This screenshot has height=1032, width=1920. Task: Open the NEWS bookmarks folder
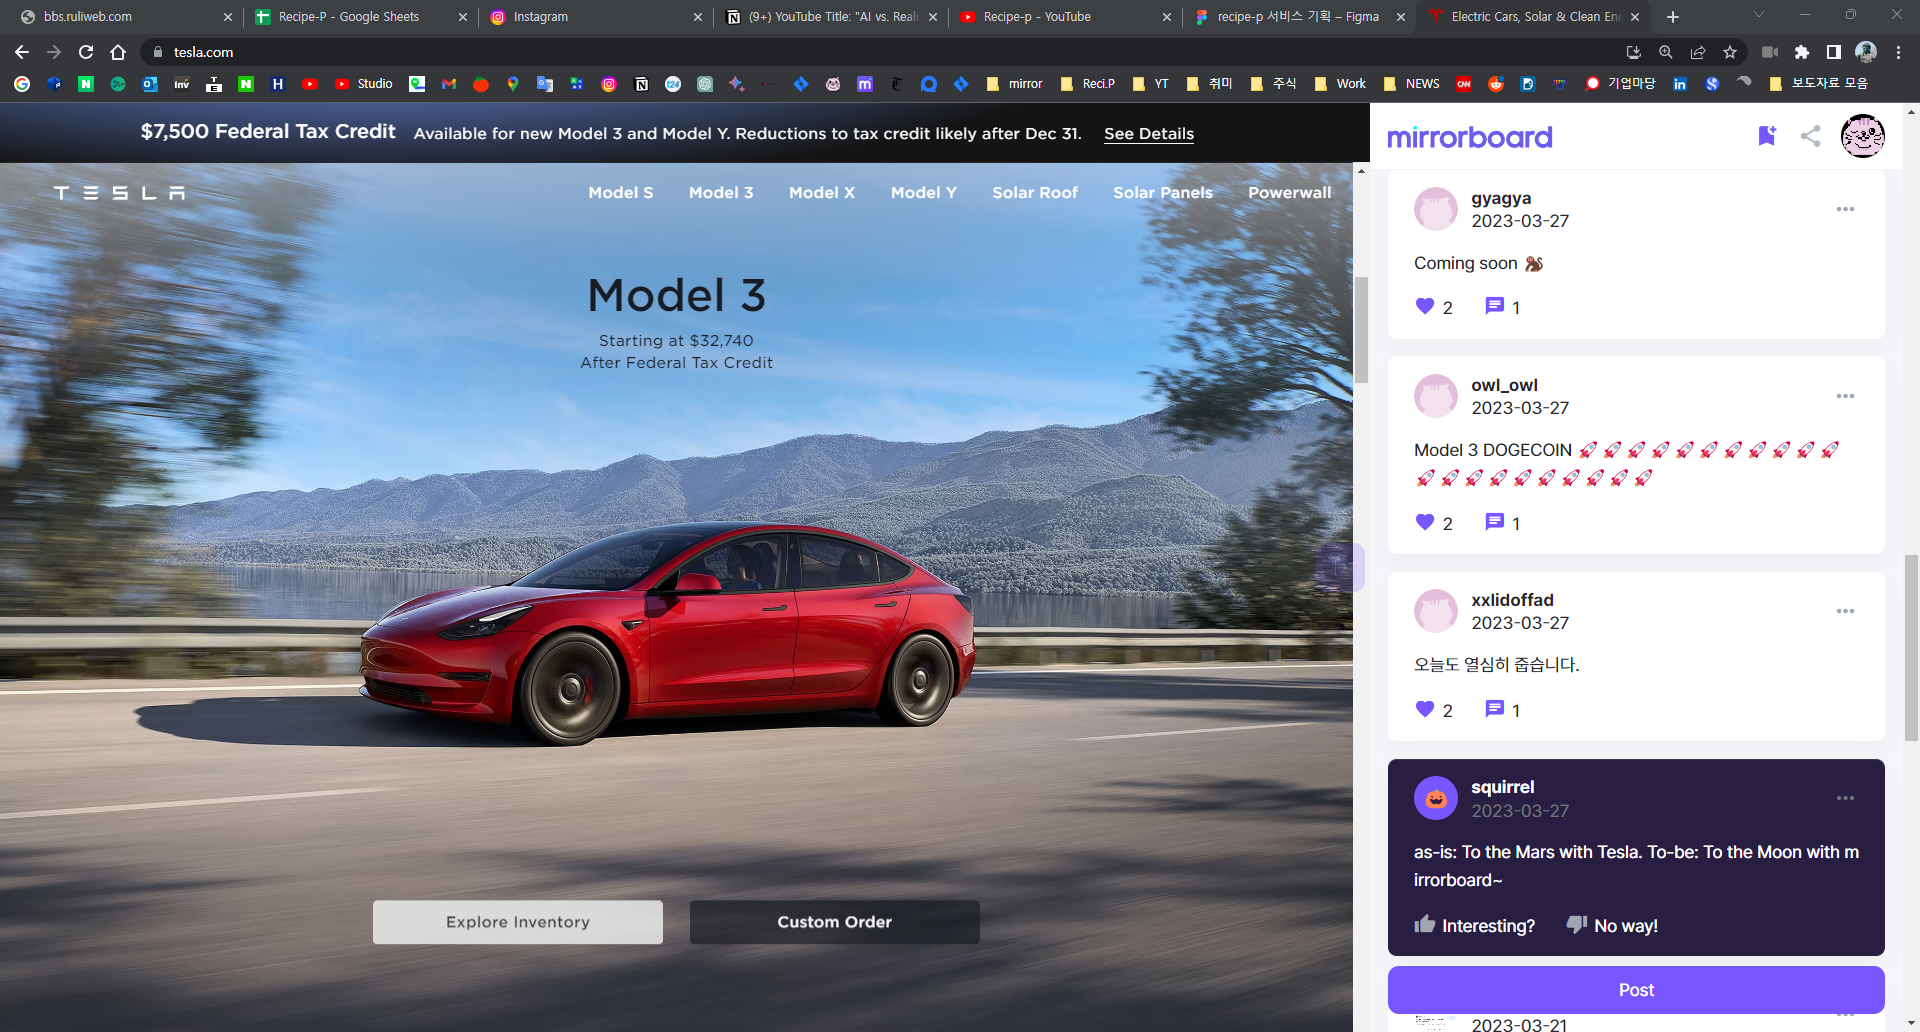pos(1411,84)
